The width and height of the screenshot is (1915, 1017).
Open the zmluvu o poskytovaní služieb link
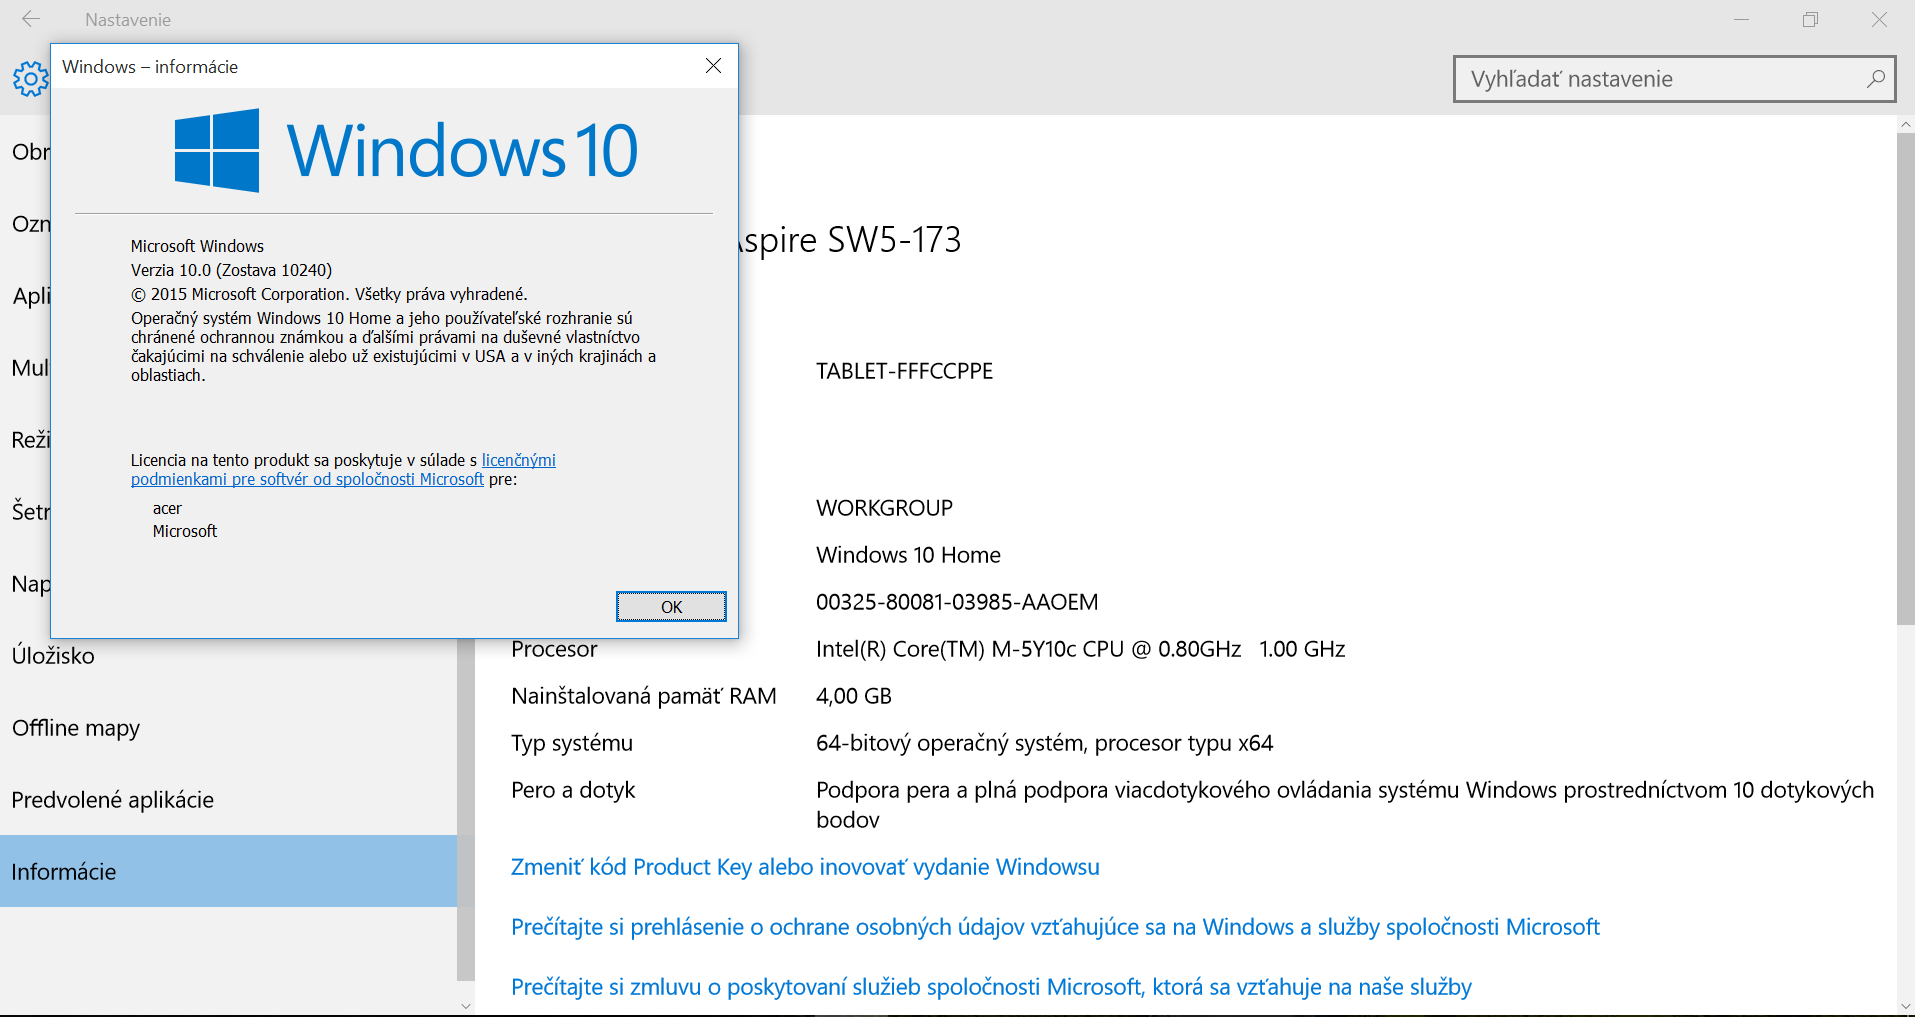(991, 987)
